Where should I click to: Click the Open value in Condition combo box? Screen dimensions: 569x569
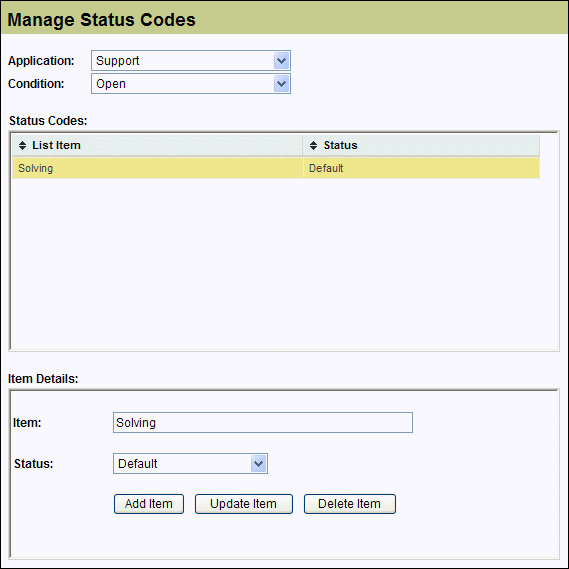pyautogui.click(x=111, y=84)
